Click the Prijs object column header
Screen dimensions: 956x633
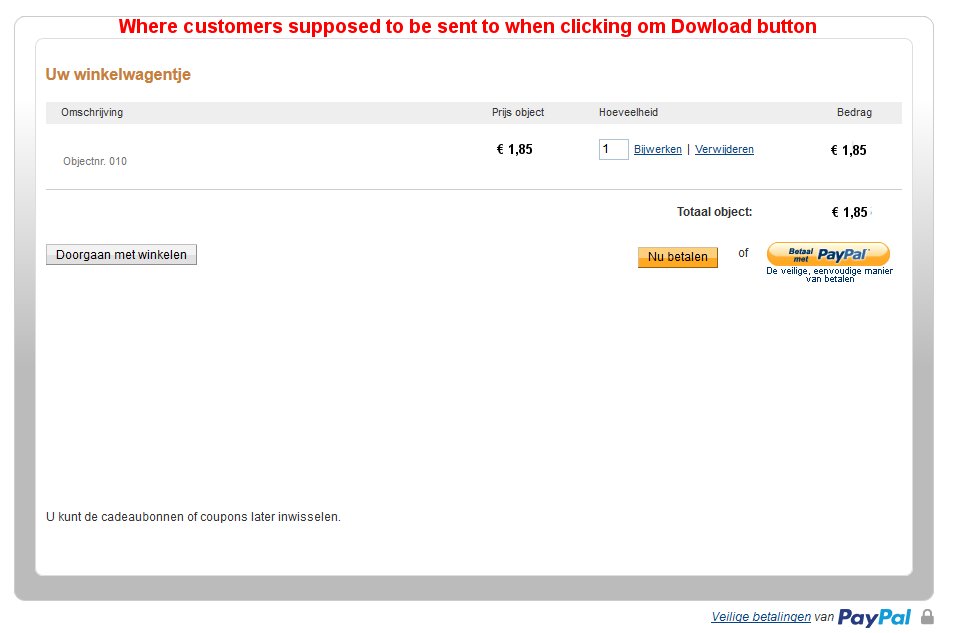pos(518,112)
